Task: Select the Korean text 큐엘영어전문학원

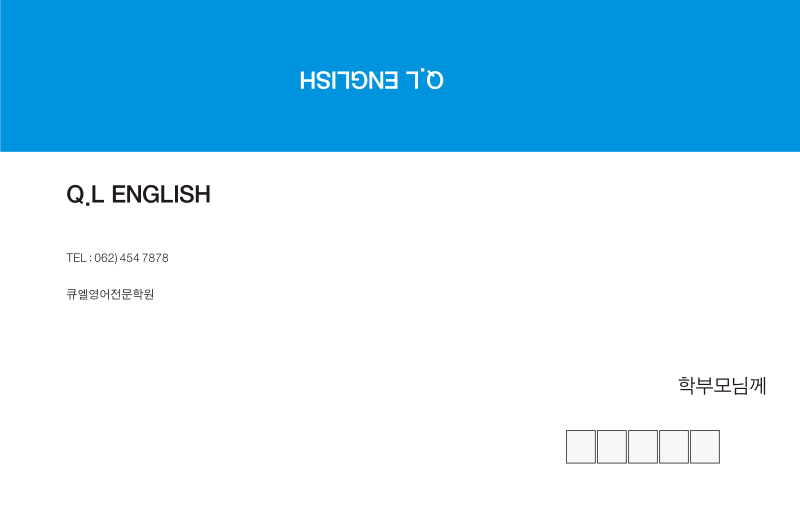Action: coord(110,294)
